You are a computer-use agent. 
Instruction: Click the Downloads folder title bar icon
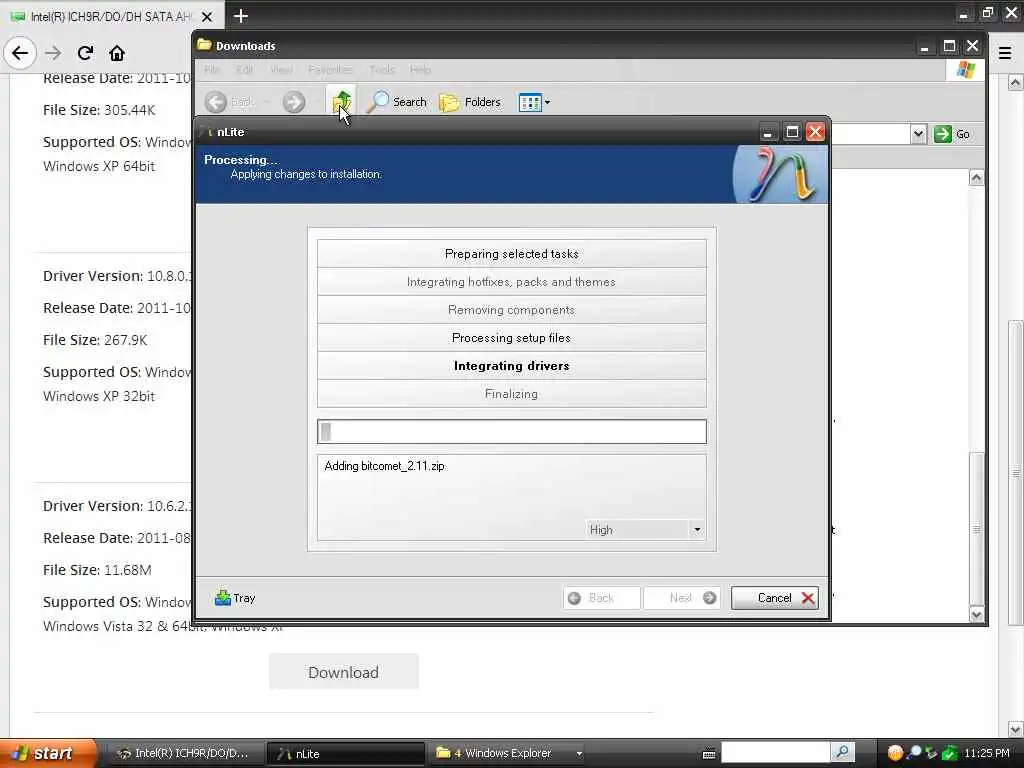coord(204,45)
